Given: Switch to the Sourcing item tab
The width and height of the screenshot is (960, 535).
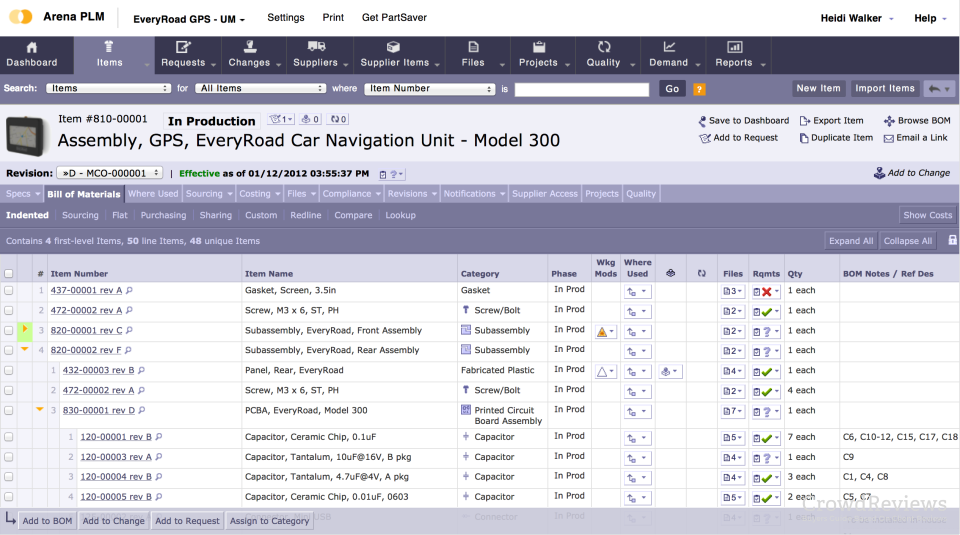Looking at the screenshot, I should [x=209, y=193].
